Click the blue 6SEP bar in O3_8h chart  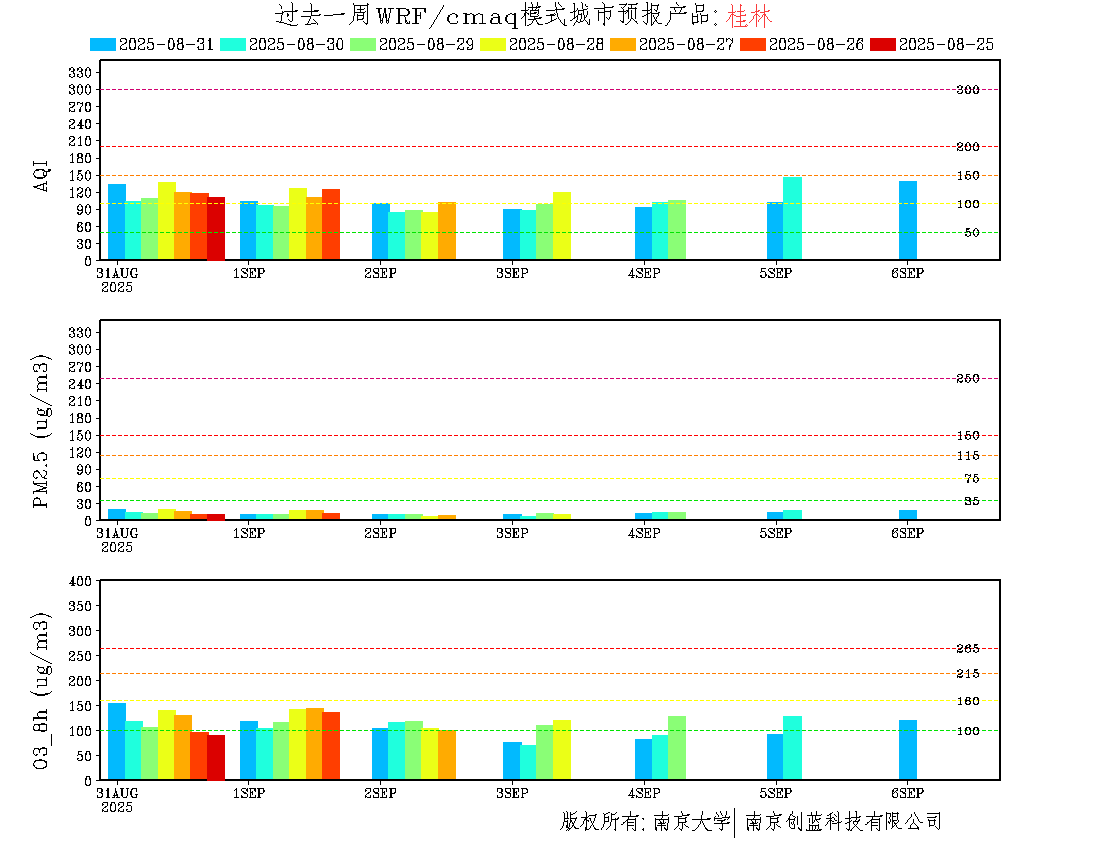click(x=908, y=750)
